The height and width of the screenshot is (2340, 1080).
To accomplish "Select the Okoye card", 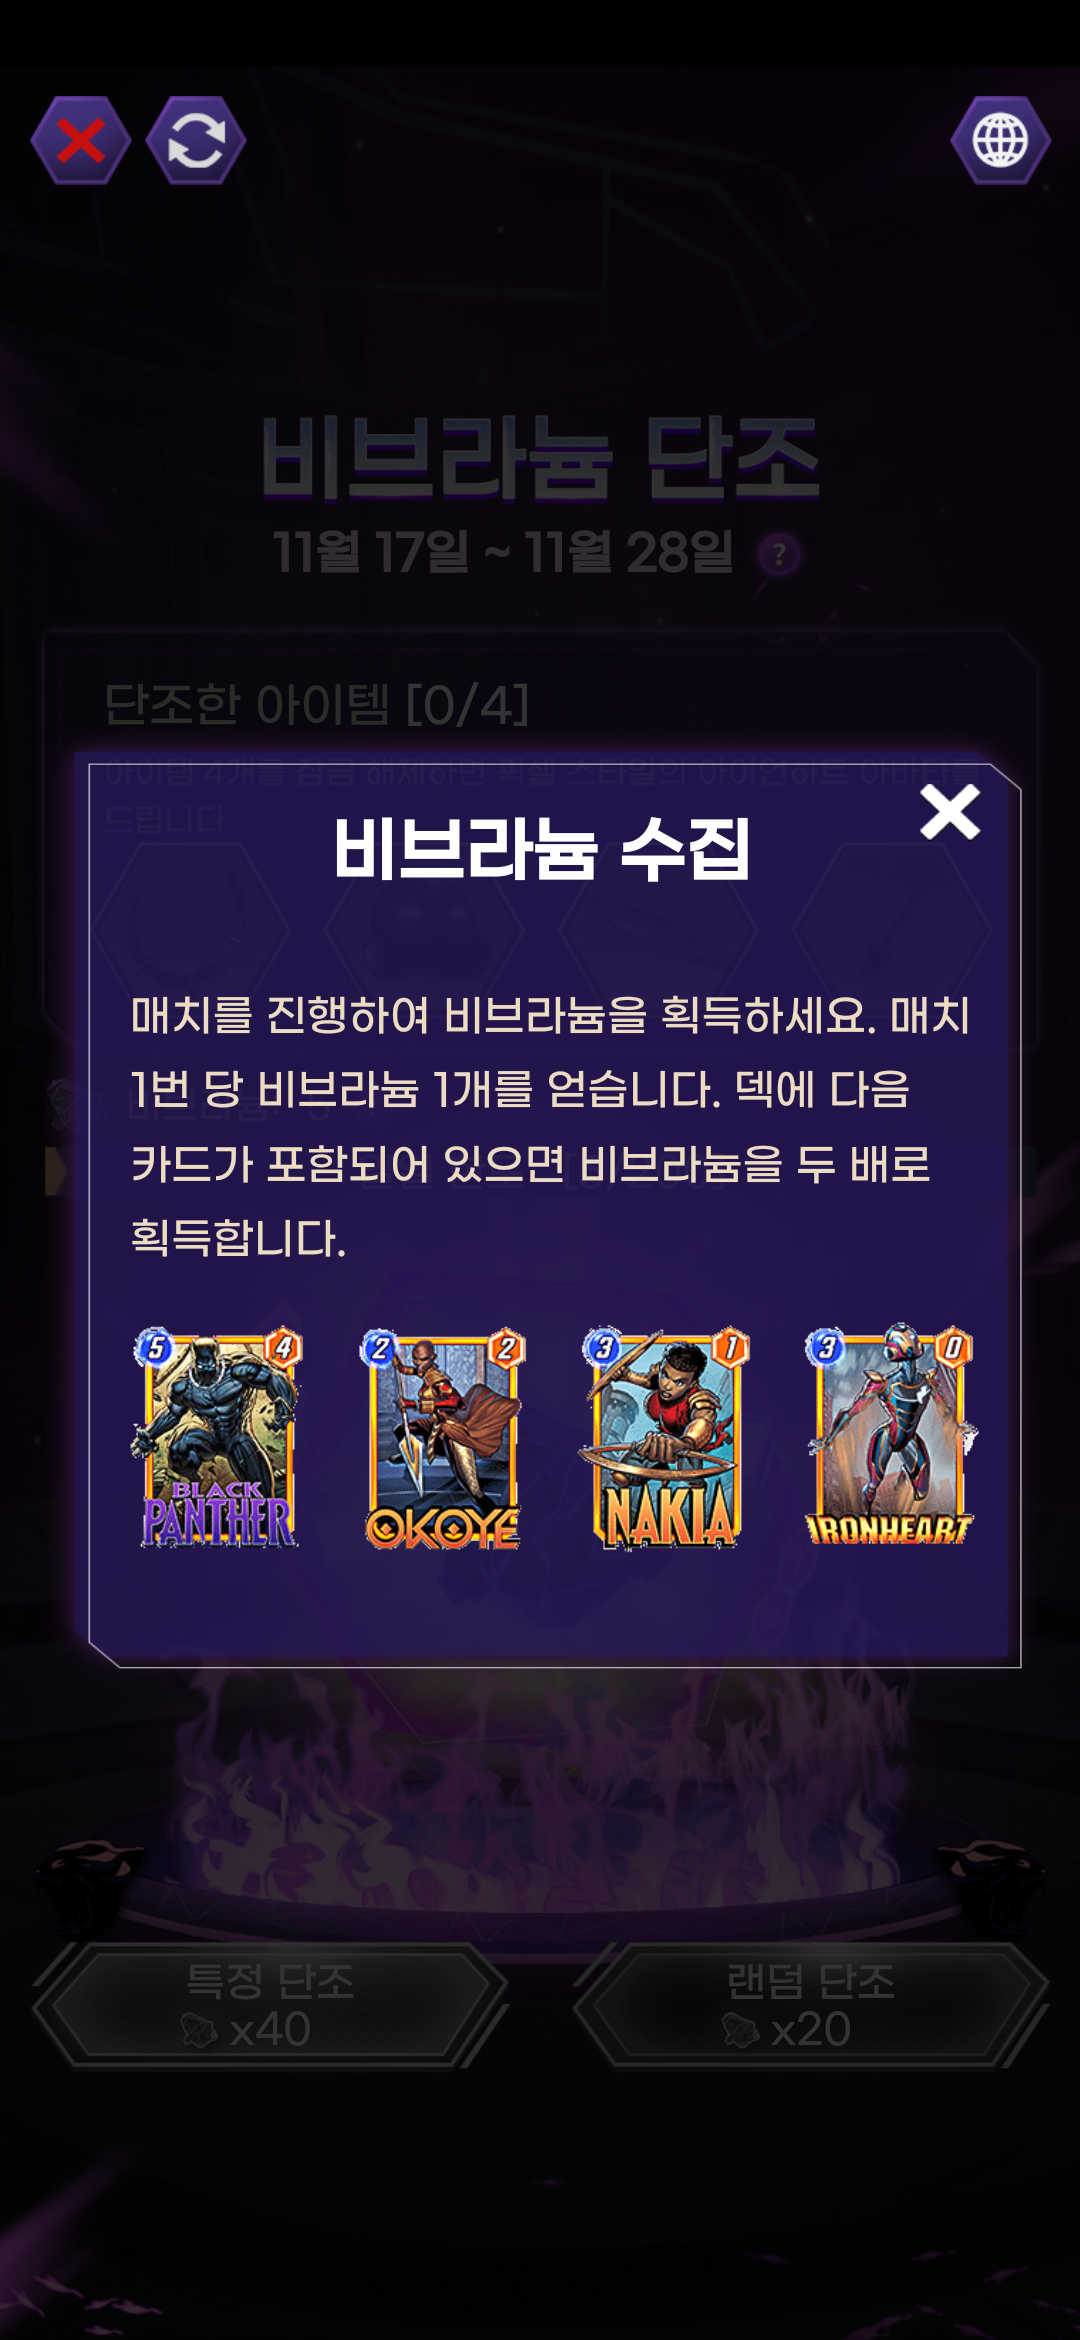I will point(442,1439).
